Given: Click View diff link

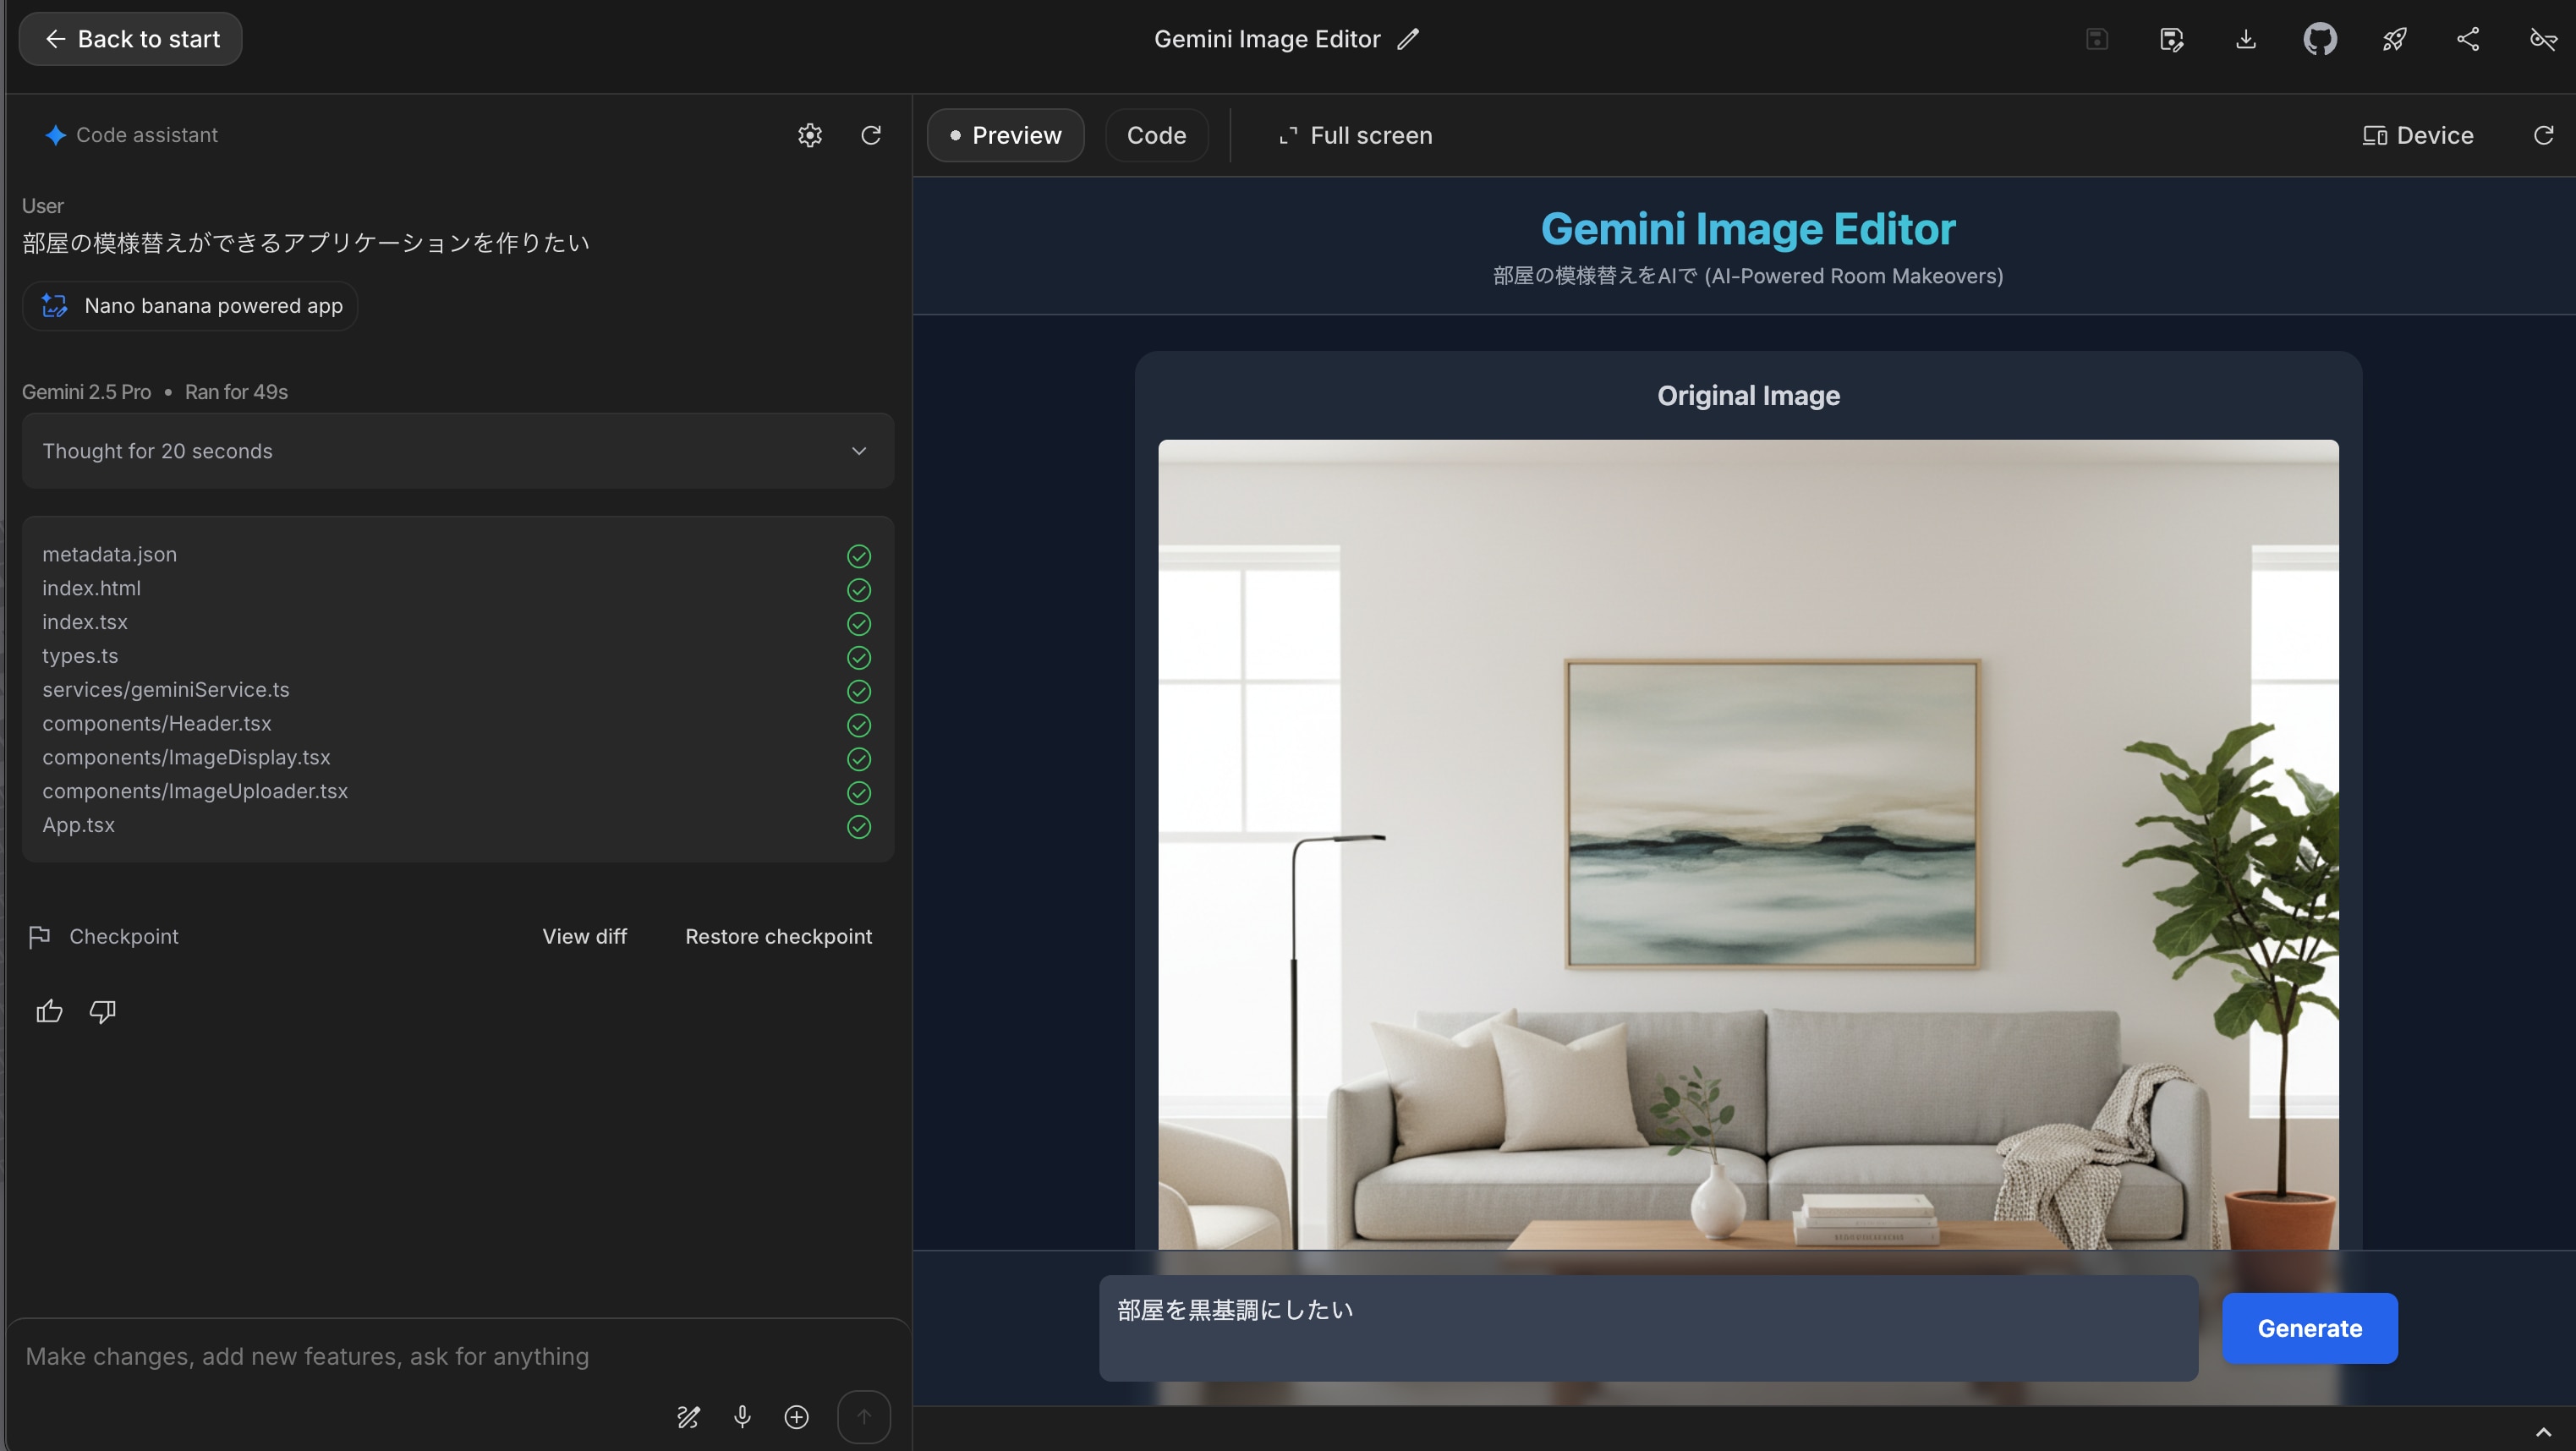Looking at the screenshot, I should pos(584,936).
